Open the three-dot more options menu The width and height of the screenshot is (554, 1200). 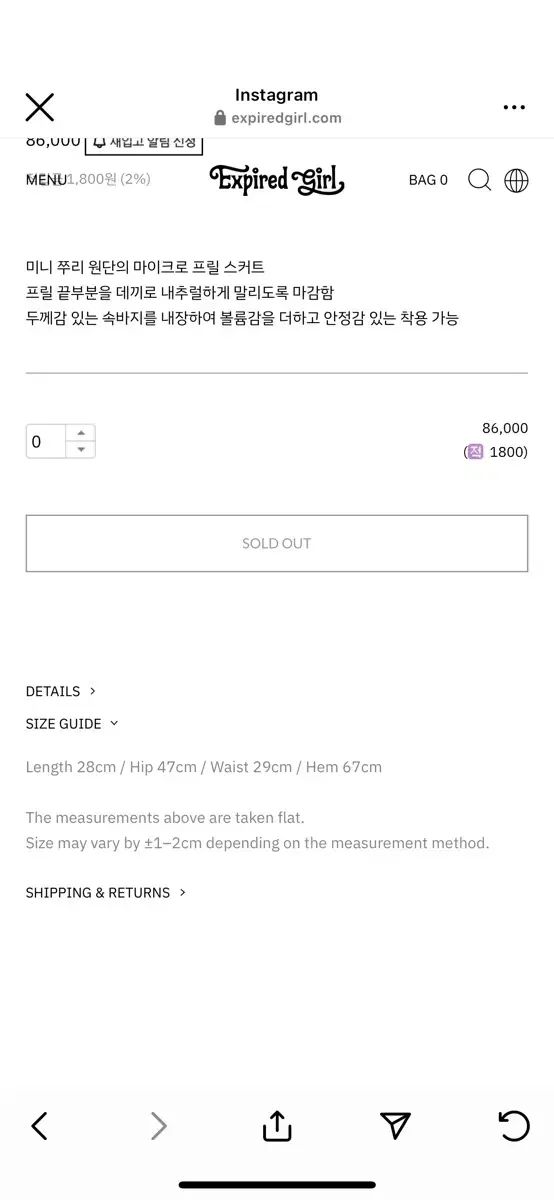pyautogui.click(x=514, y=107)
